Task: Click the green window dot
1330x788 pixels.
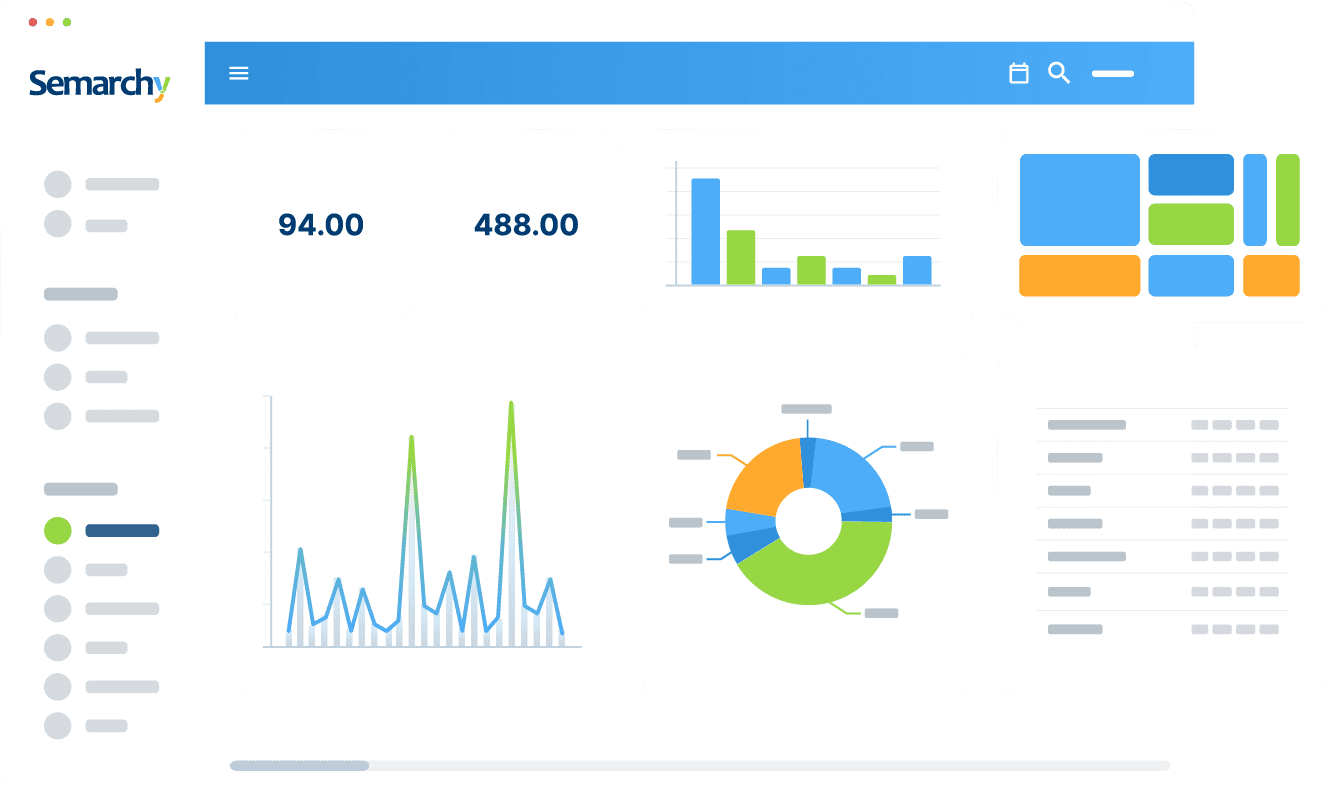Action: (67, 22)
